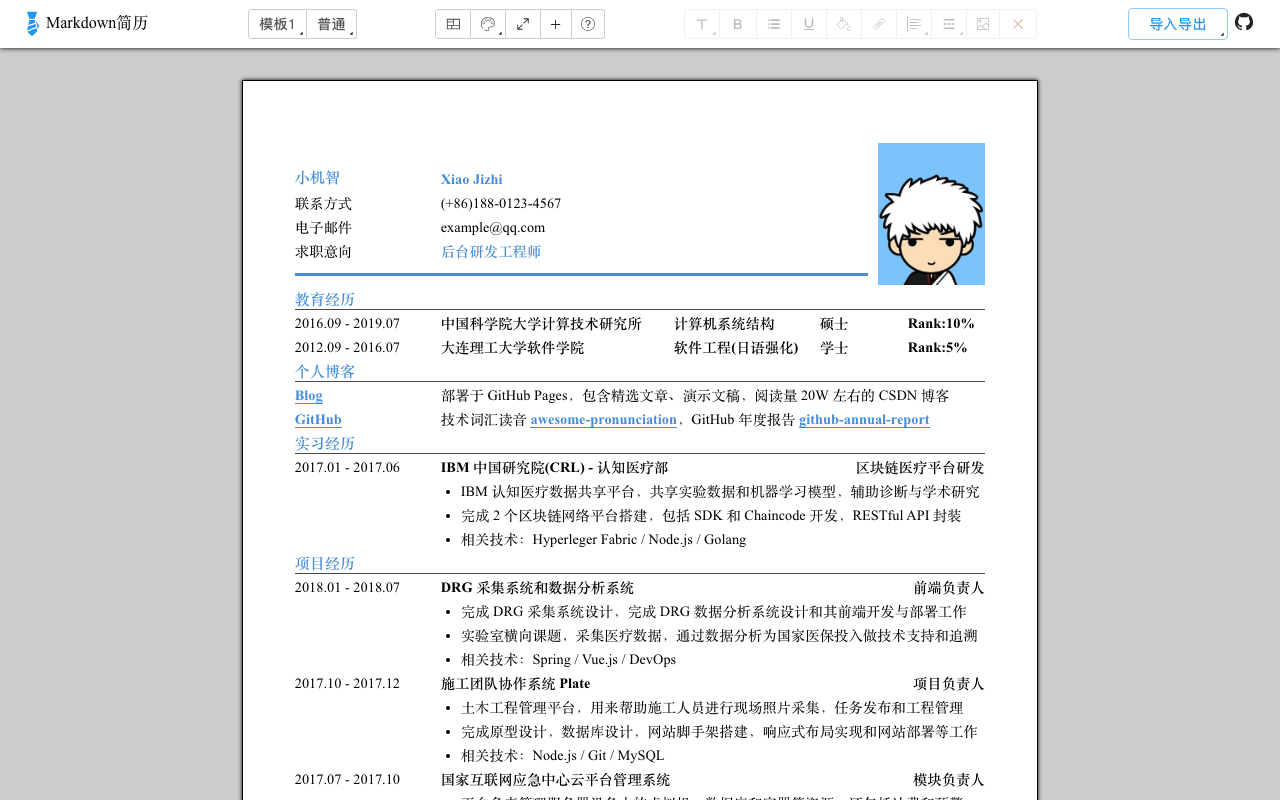Click the 教育经历 section heading
This screenshot has width=1280, height=800.
point(325,300)
